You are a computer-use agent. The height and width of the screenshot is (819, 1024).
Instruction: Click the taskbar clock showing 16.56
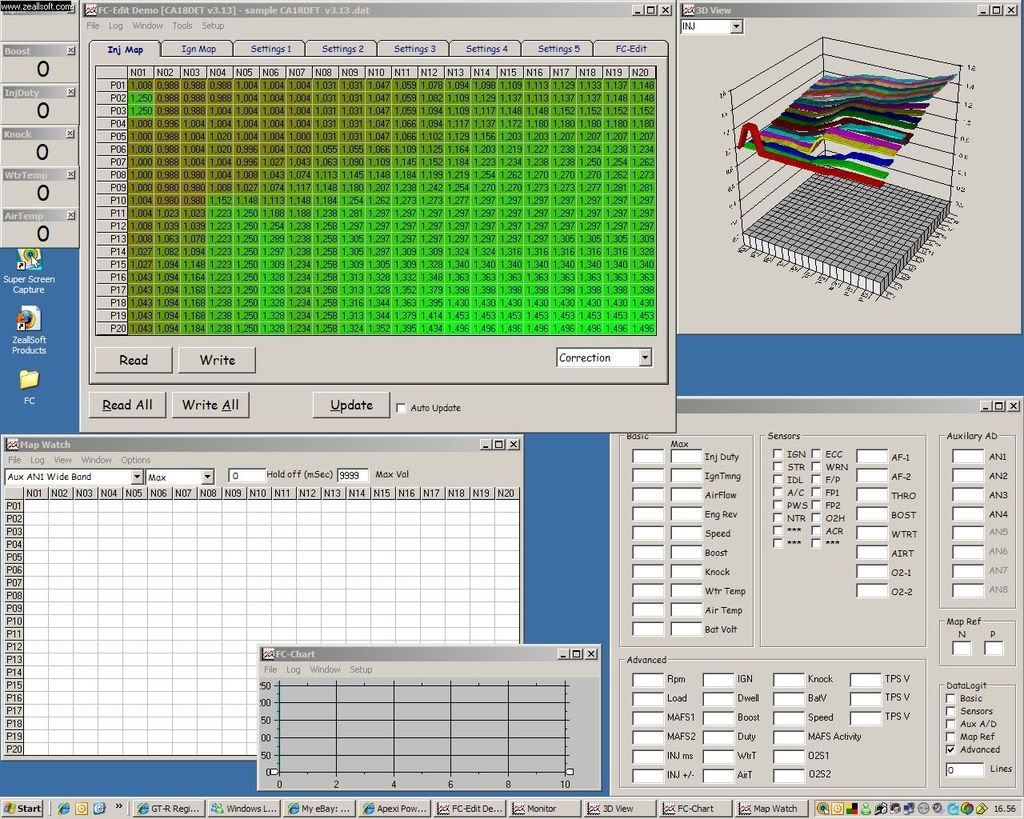point(1004,809)
